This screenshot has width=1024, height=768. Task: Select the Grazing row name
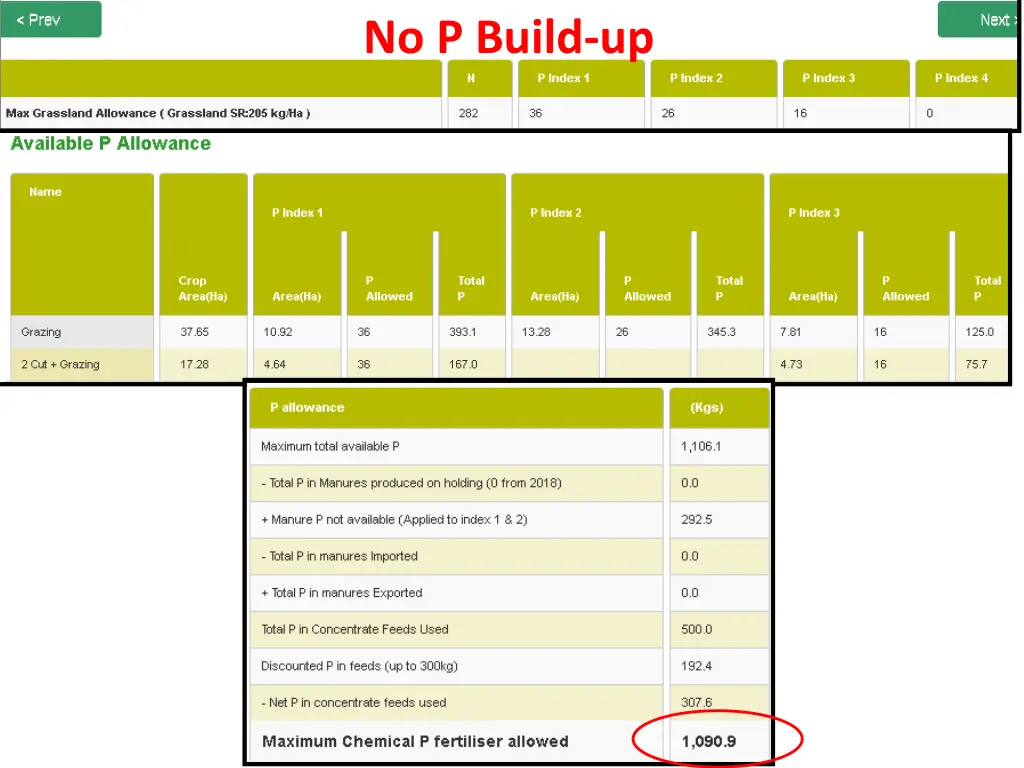[41, 332]
